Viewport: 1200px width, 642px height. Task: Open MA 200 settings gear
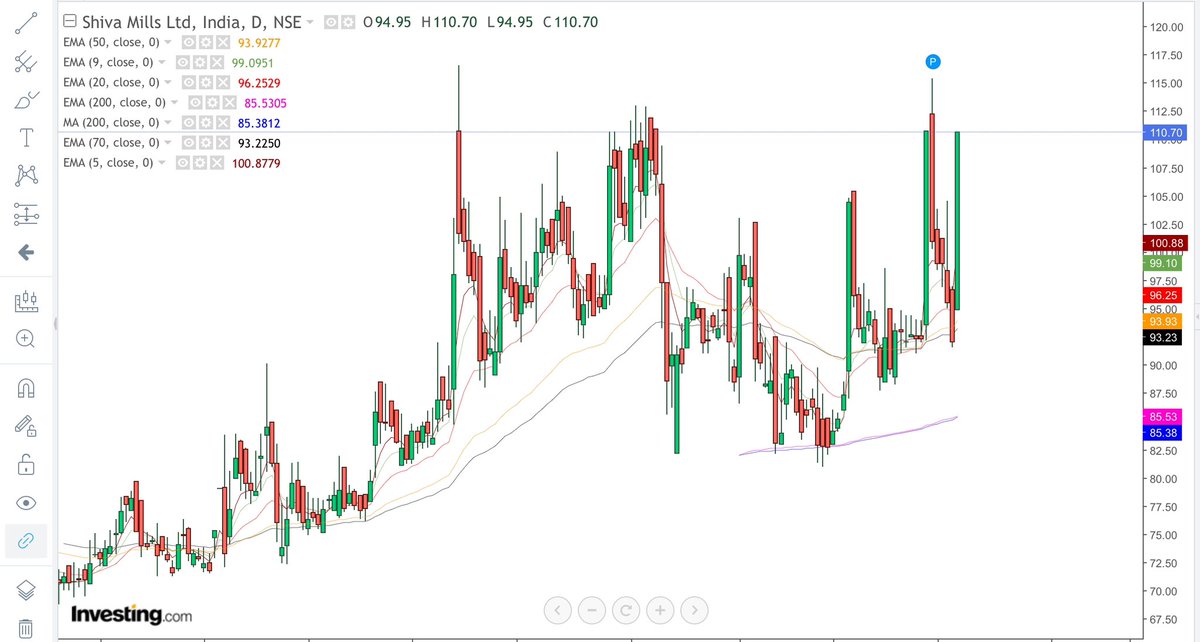pos(206,122)
